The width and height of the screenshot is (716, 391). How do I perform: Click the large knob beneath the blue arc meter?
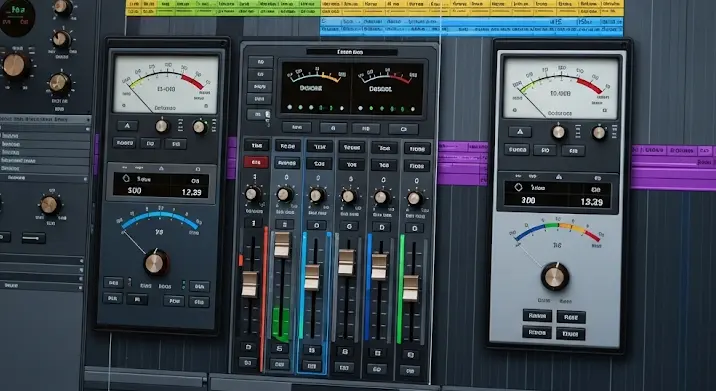pyautogui.click(x=156, y=263)
